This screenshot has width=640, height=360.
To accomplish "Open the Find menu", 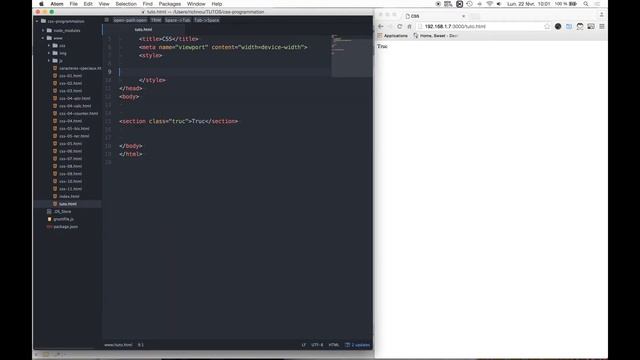I will pyautogui.click(x=147, y=4).
